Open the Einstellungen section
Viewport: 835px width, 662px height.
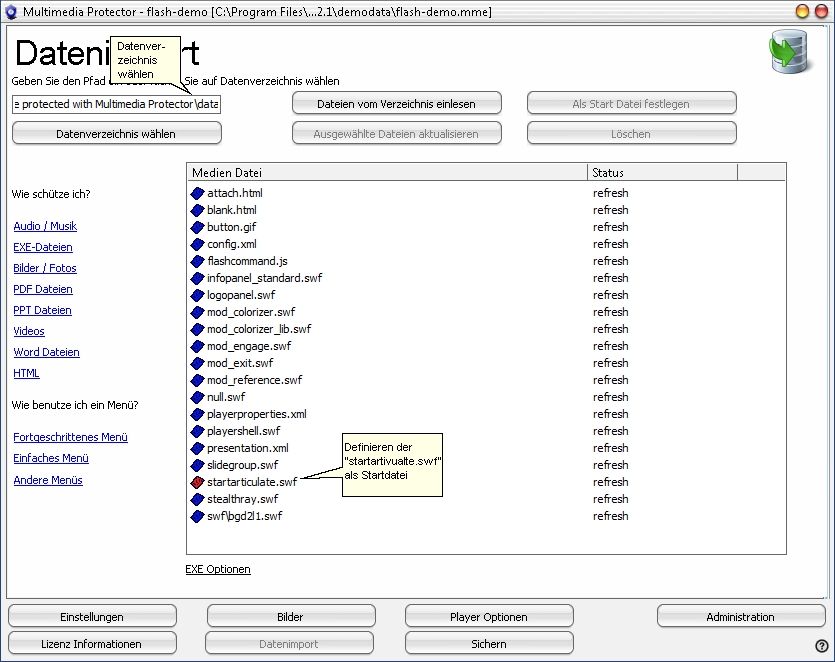(x=92, y=617)
